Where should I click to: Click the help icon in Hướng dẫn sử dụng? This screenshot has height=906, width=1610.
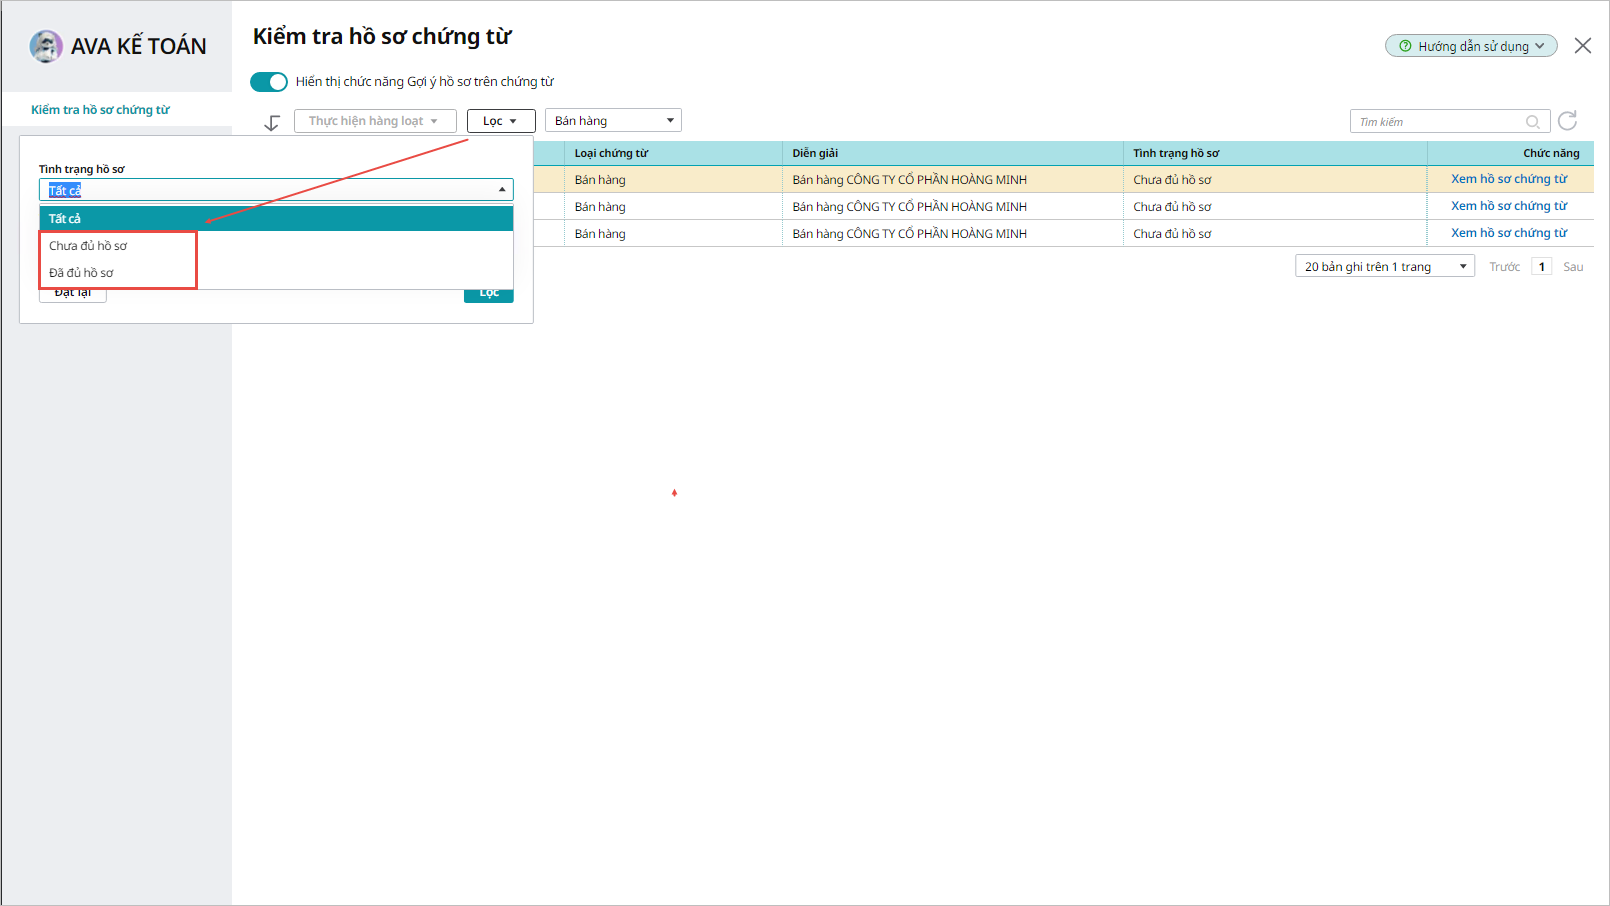[x=1405, y=46]
